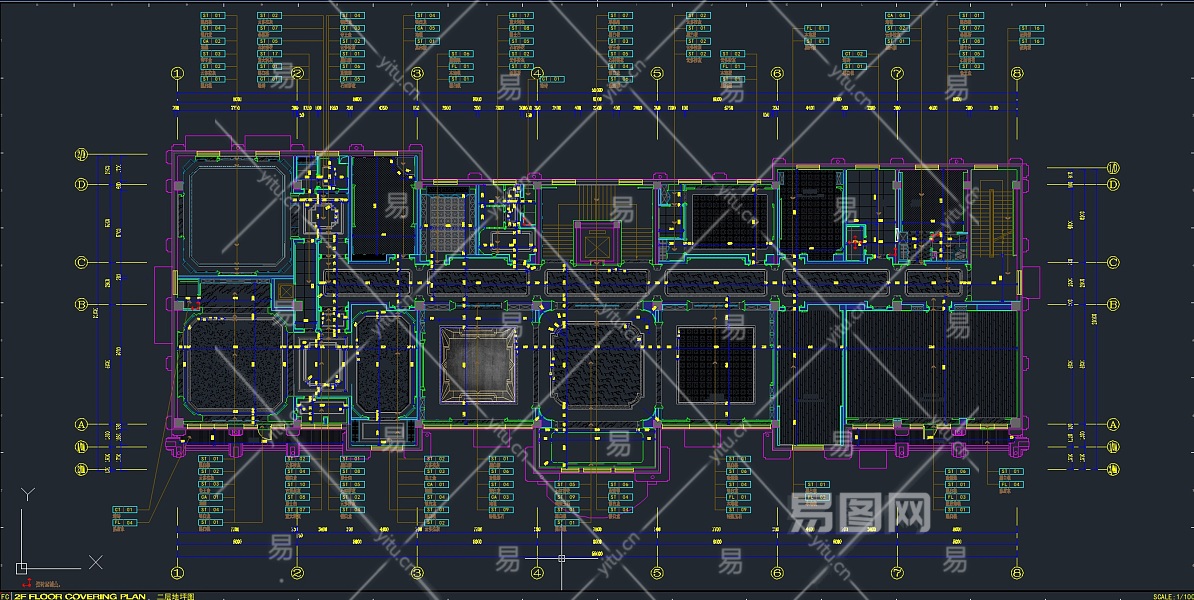Click the 'SCALE : 1/100' label

point(1173,596)
